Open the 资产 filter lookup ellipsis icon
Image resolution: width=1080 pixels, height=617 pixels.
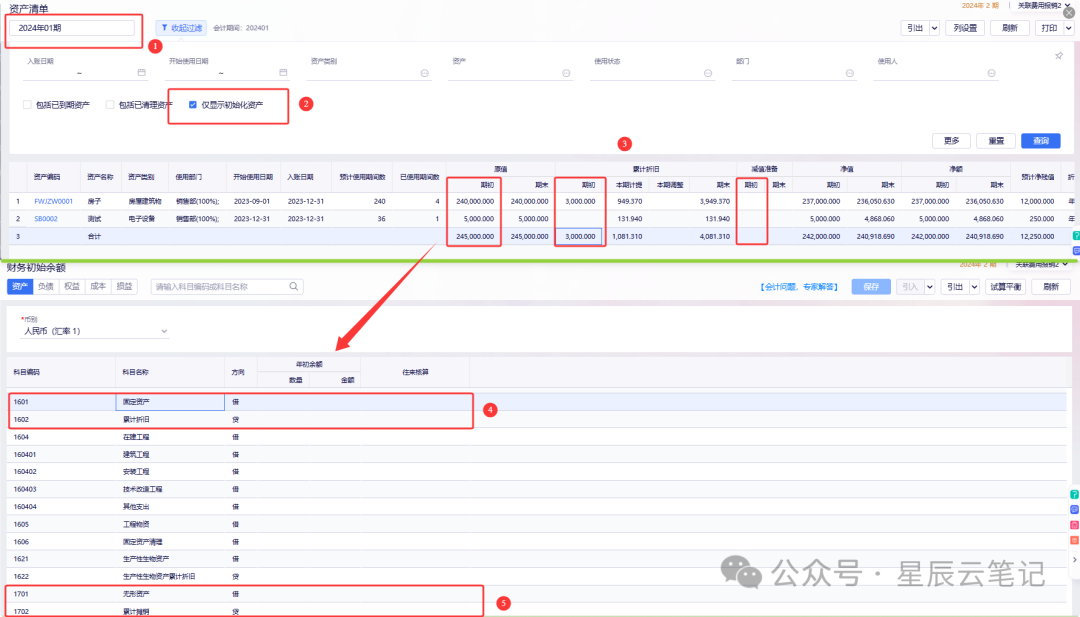click(x=566, y=73)
